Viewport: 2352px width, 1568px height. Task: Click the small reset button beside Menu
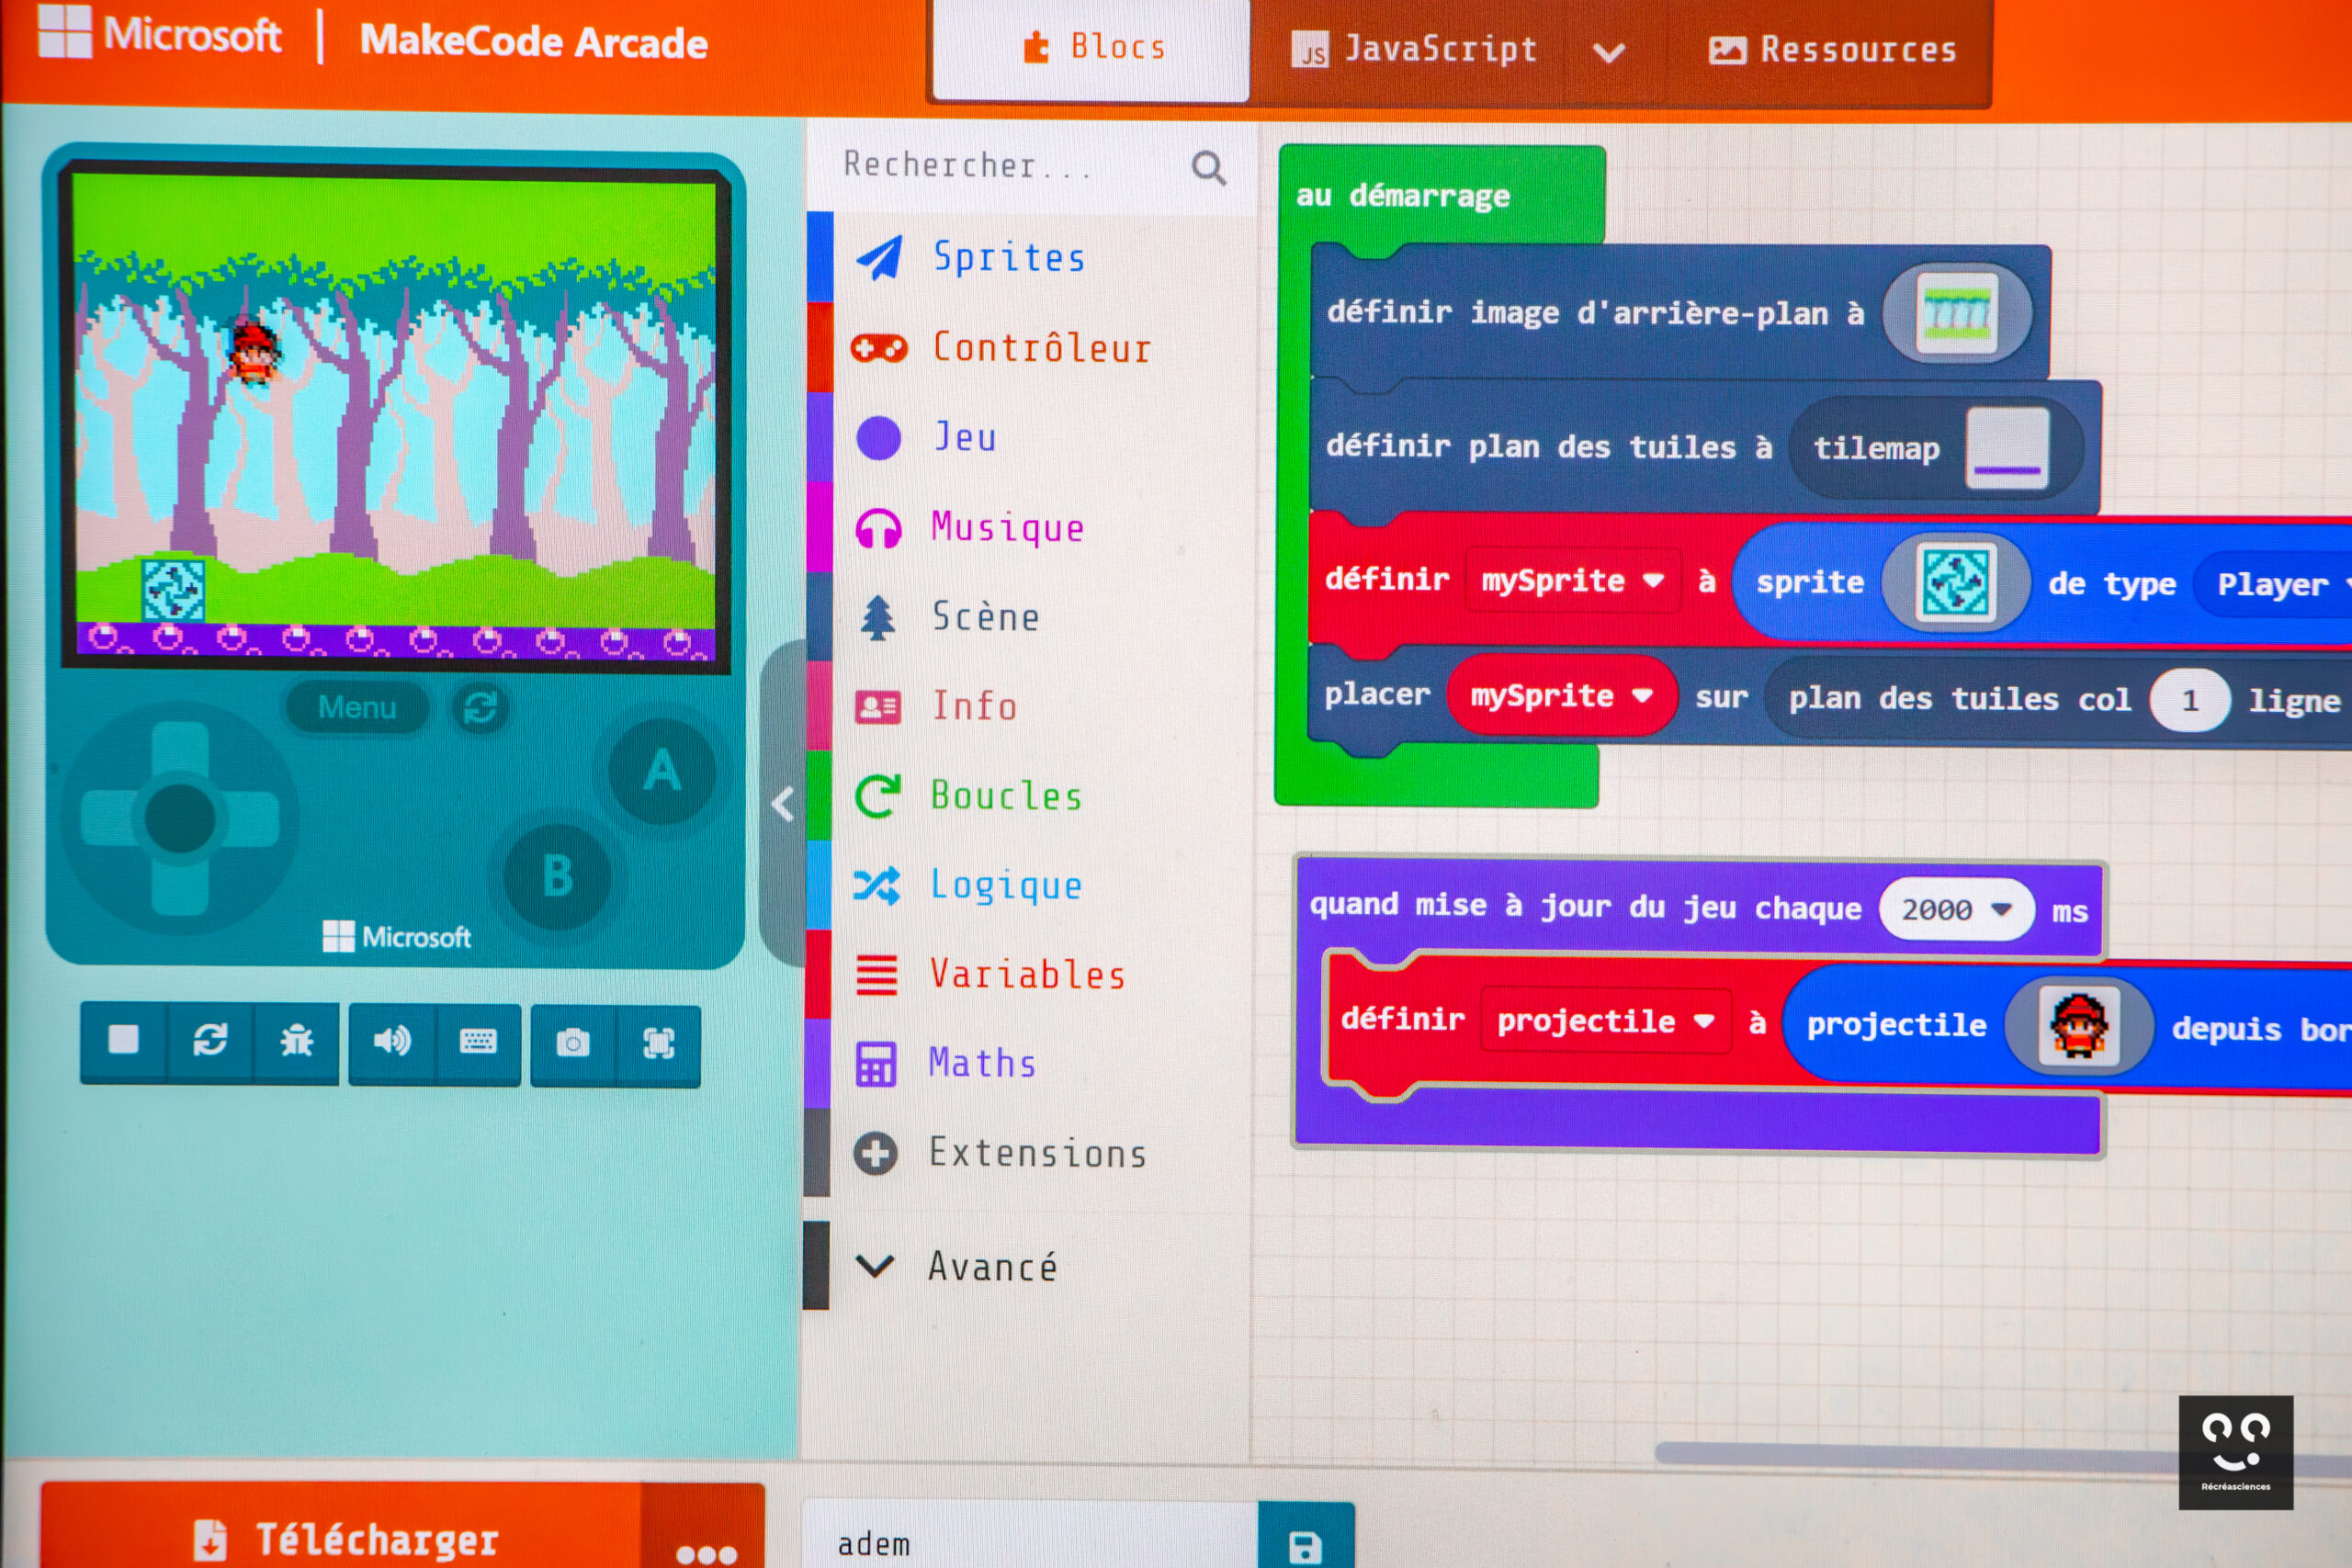point(480,708)
